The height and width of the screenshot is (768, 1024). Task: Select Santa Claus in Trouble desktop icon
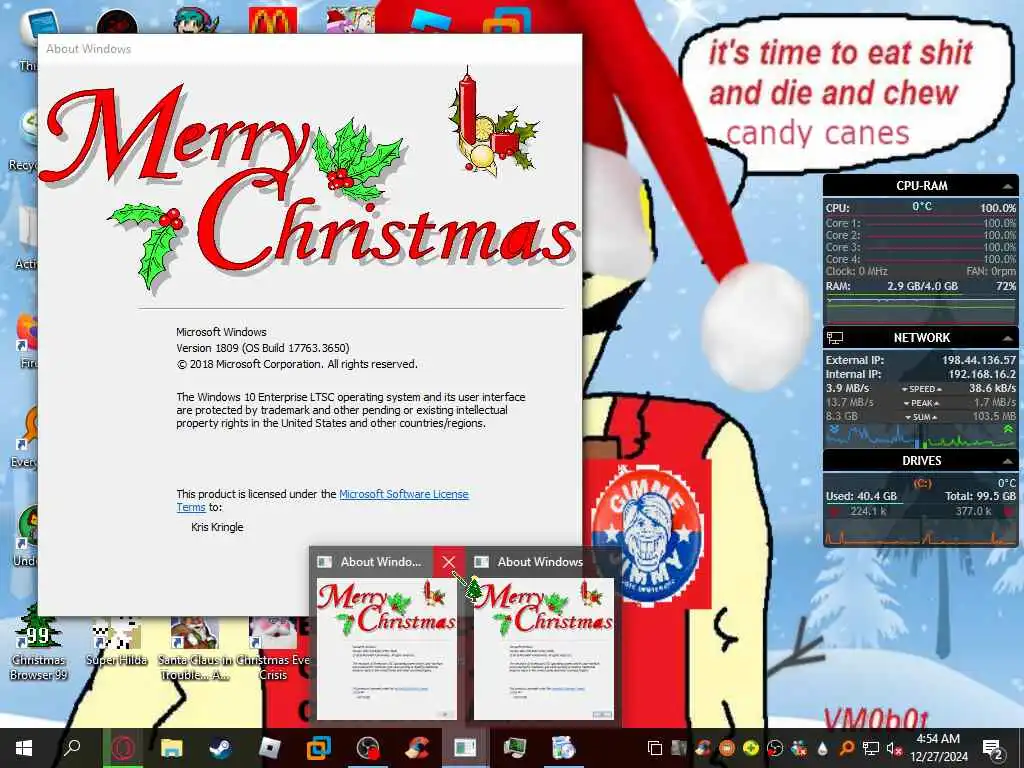point(195,648)
